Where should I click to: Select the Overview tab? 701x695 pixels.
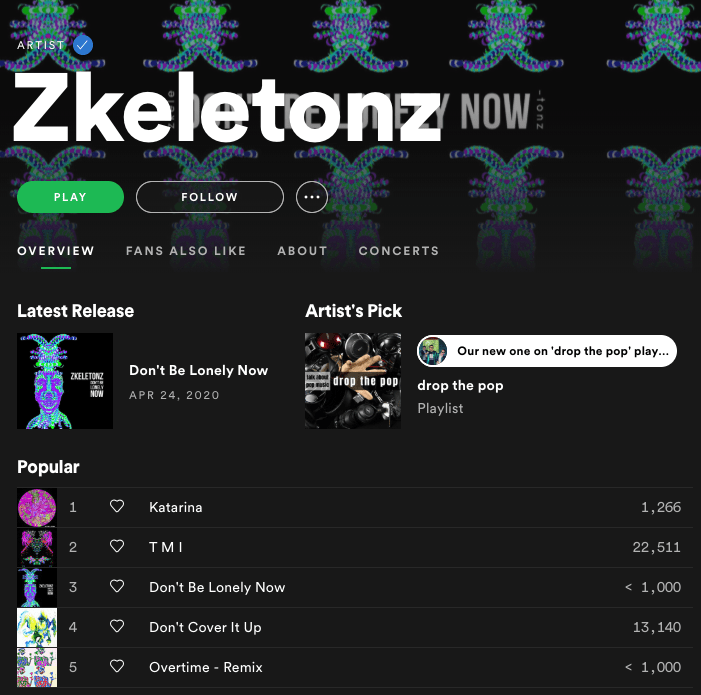[56, 251]
